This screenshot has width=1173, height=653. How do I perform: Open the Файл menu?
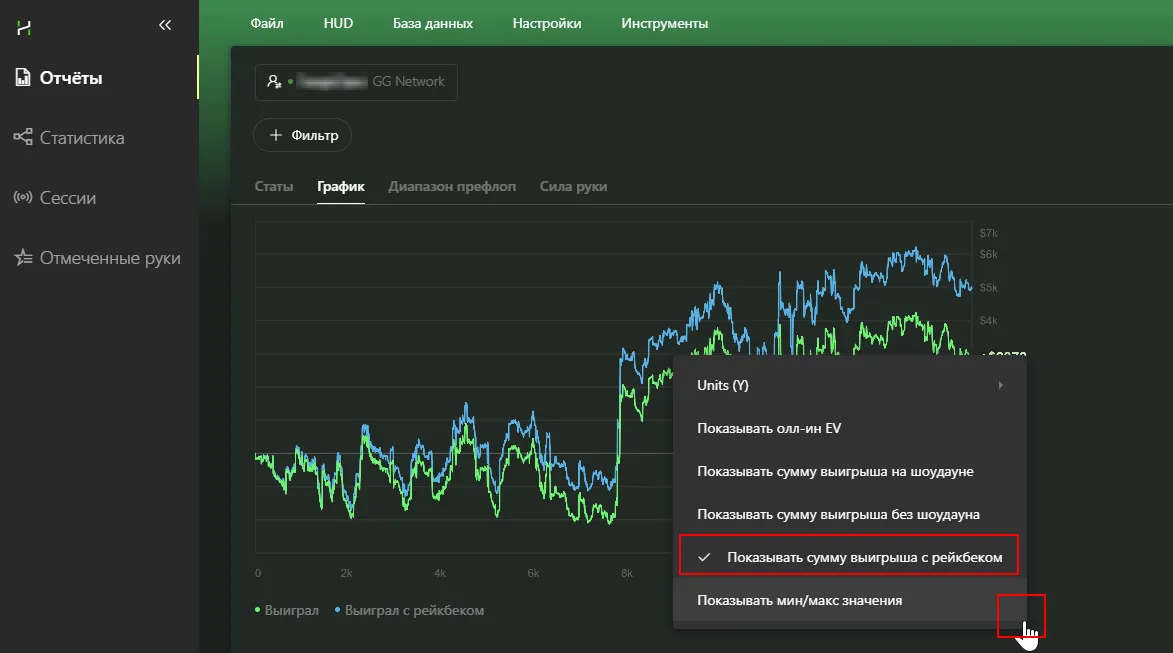(x=266, y=23)
